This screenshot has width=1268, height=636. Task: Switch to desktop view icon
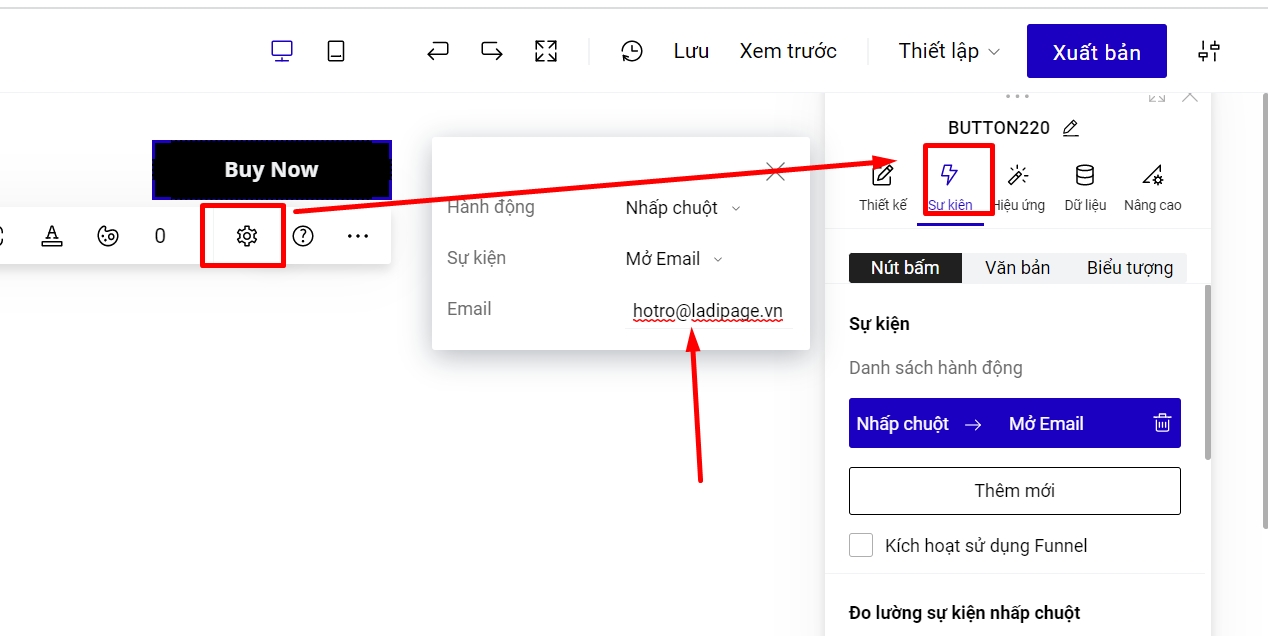click(x=282, y=51)
